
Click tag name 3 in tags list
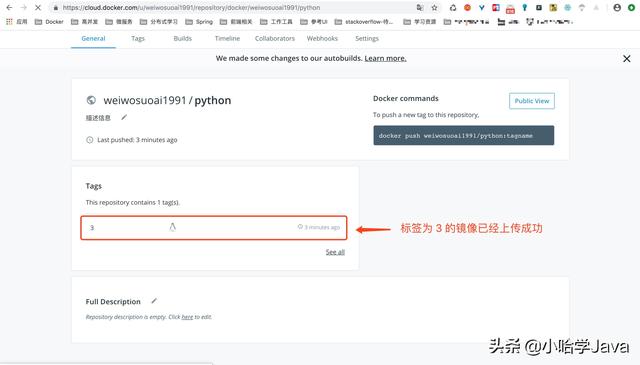(92, 228)
